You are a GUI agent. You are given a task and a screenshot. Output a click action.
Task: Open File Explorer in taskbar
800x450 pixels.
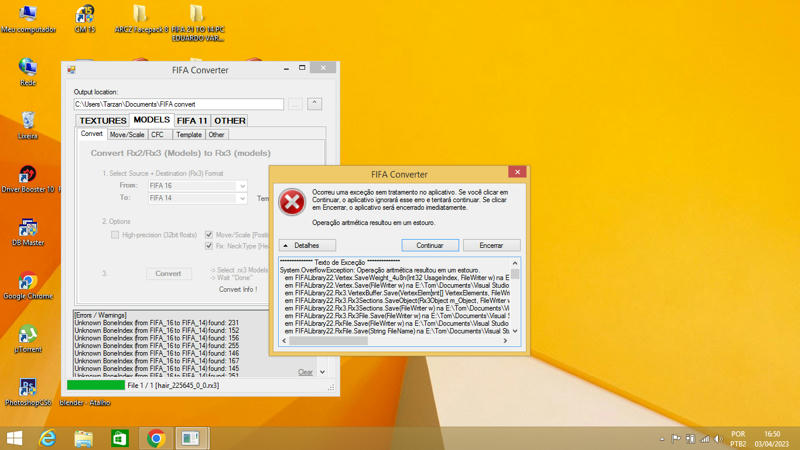point(83,438)
